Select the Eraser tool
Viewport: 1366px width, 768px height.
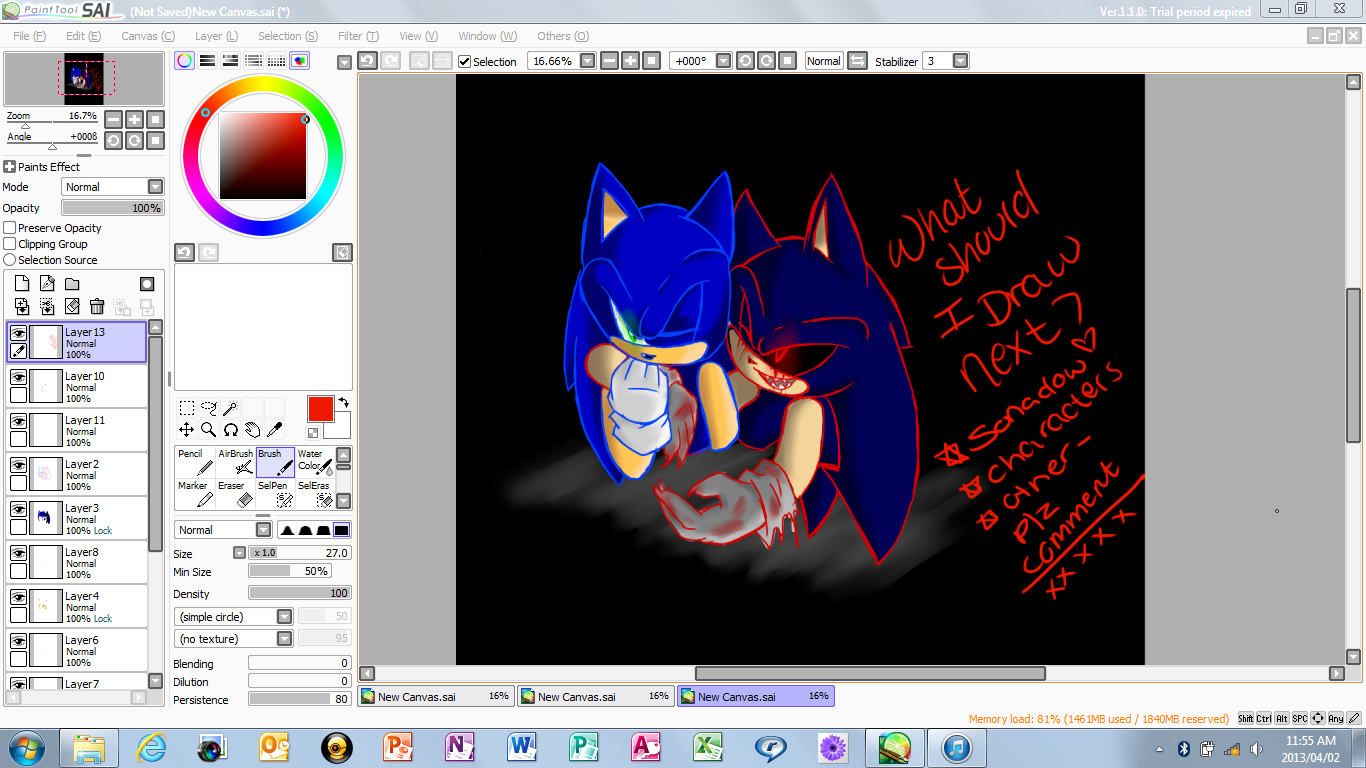[x=235, y=493]
